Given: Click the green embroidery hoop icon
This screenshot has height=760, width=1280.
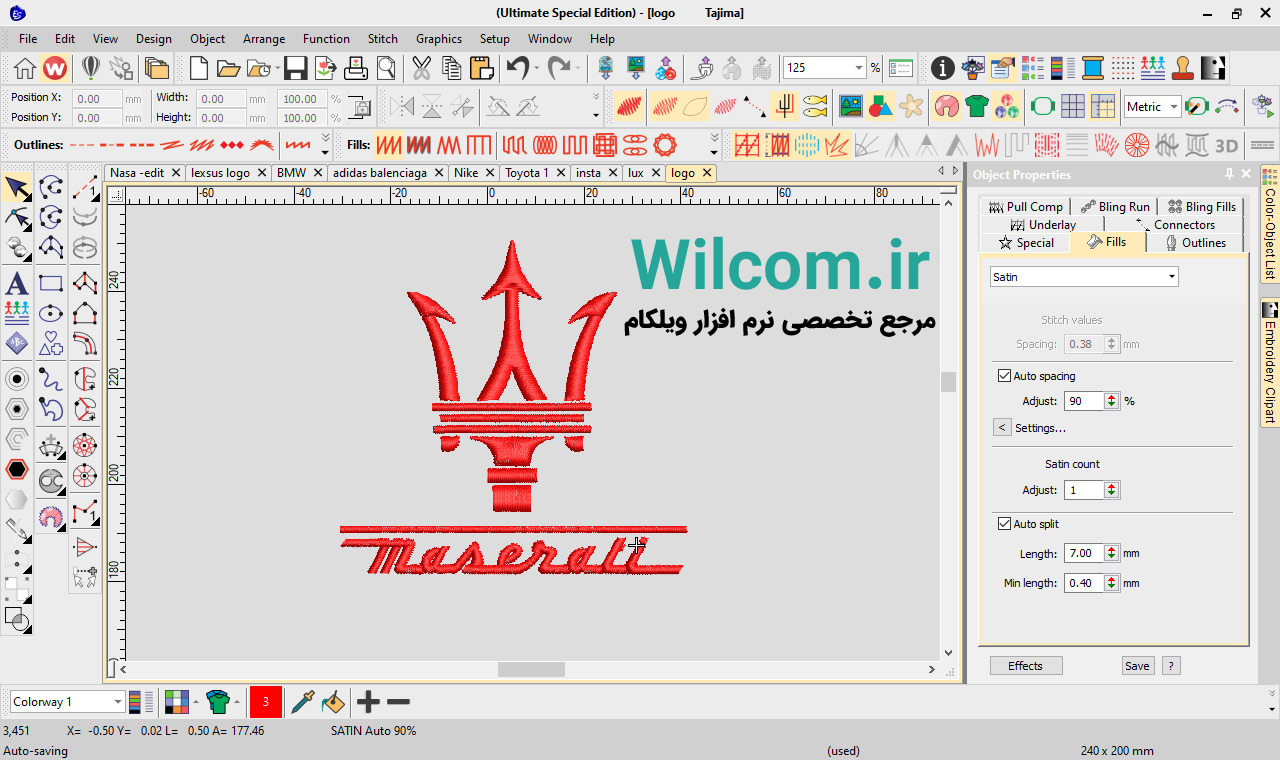Looking at the screenshot, I should (x=1042, y=106).
